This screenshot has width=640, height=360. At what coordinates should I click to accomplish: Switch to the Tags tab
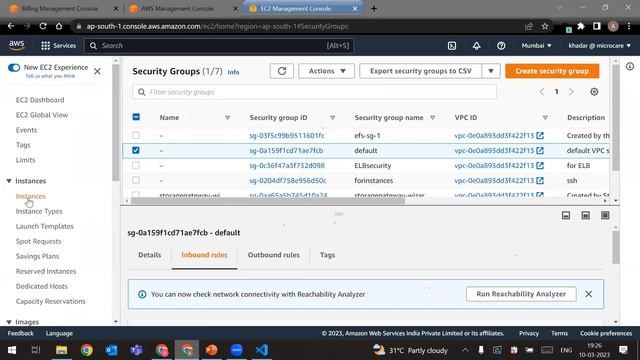327,255
